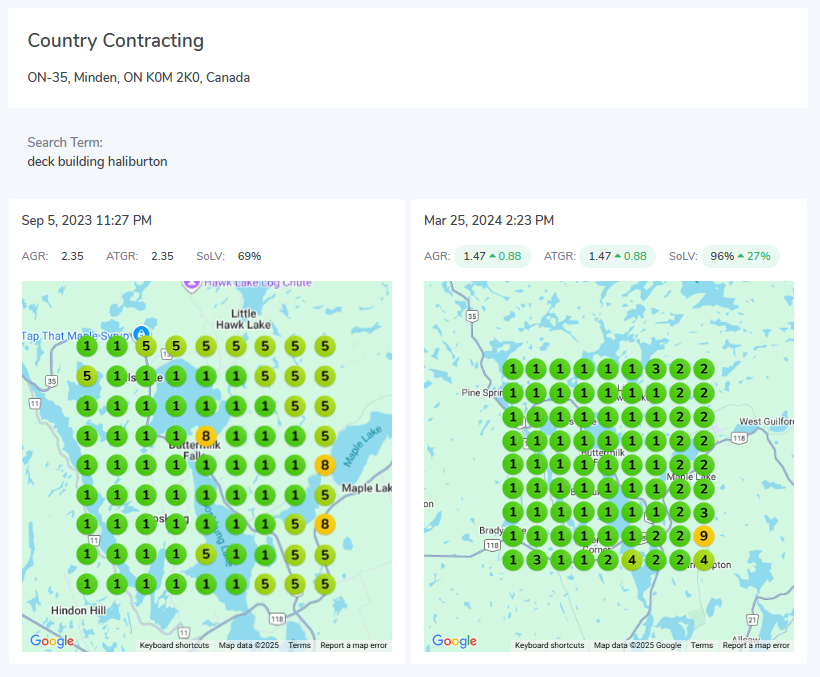Open Keyboard shortcuts on left map

174,646
